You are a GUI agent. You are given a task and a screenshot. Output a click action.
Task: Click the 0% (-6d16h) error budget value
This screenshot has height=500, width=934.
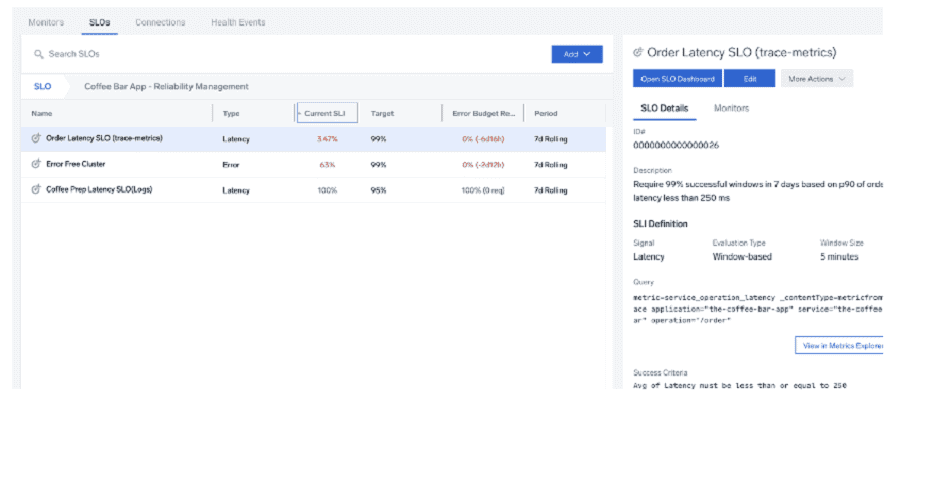point(483,139)
